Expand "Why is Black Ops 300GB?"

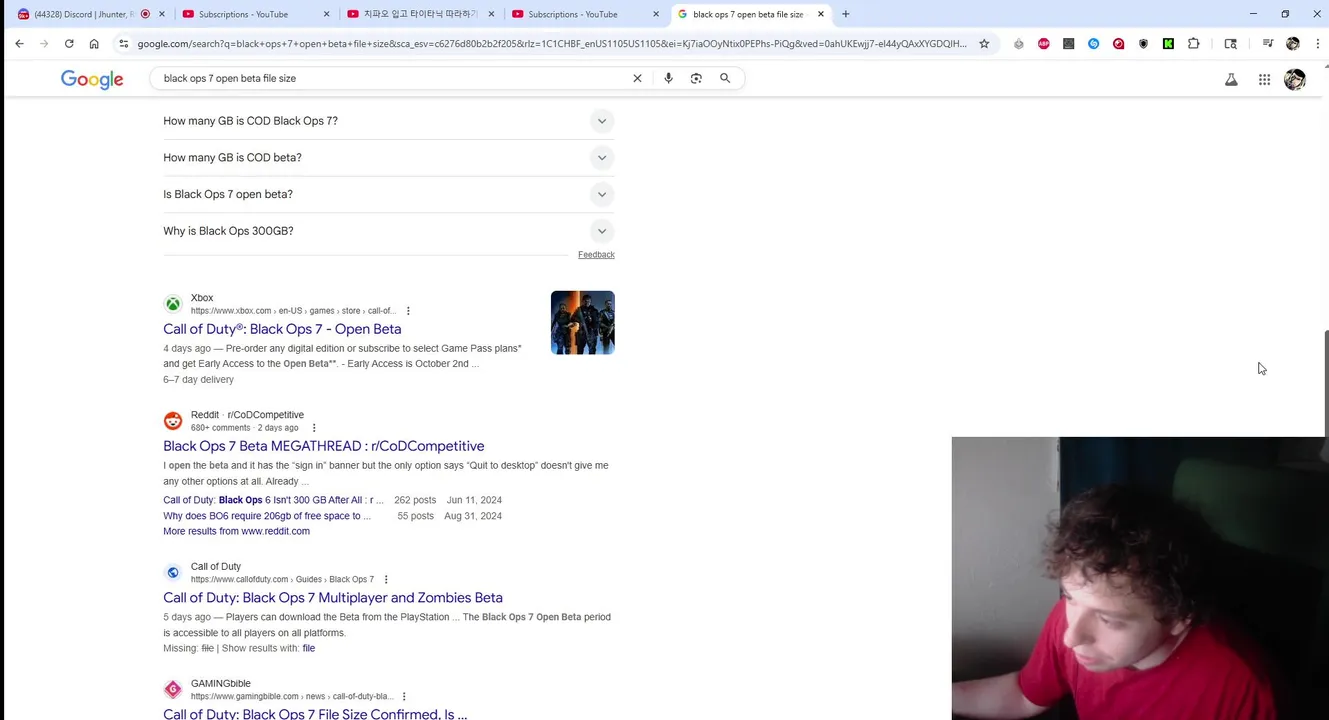click(x=388, y=231)
